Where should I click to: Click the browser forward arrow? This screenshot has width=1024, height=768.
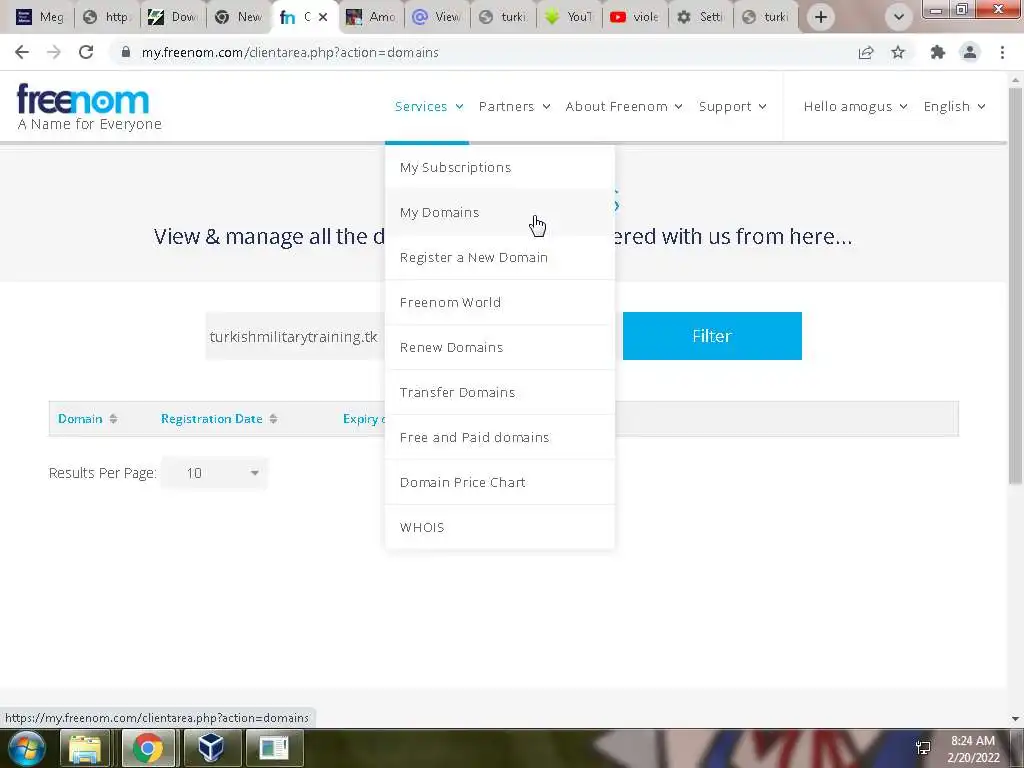coord(54,52)
